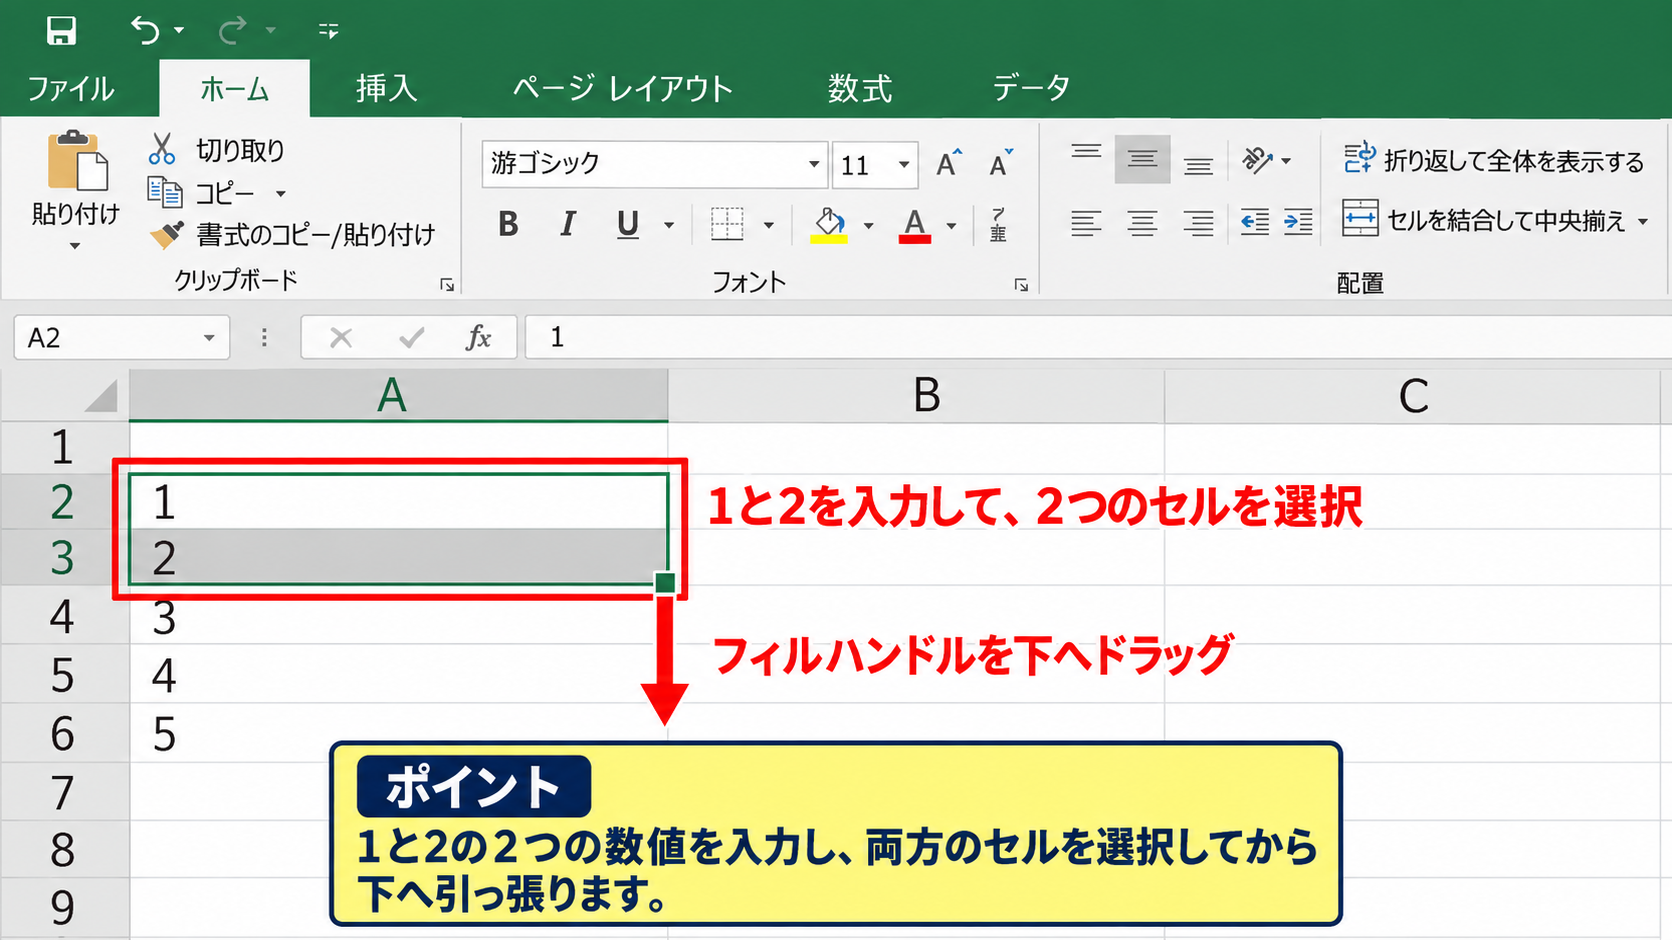1672x940 pixels.
Task: Toggle Italic formatting
Action: pyautogui.click(x=568, y=224)
